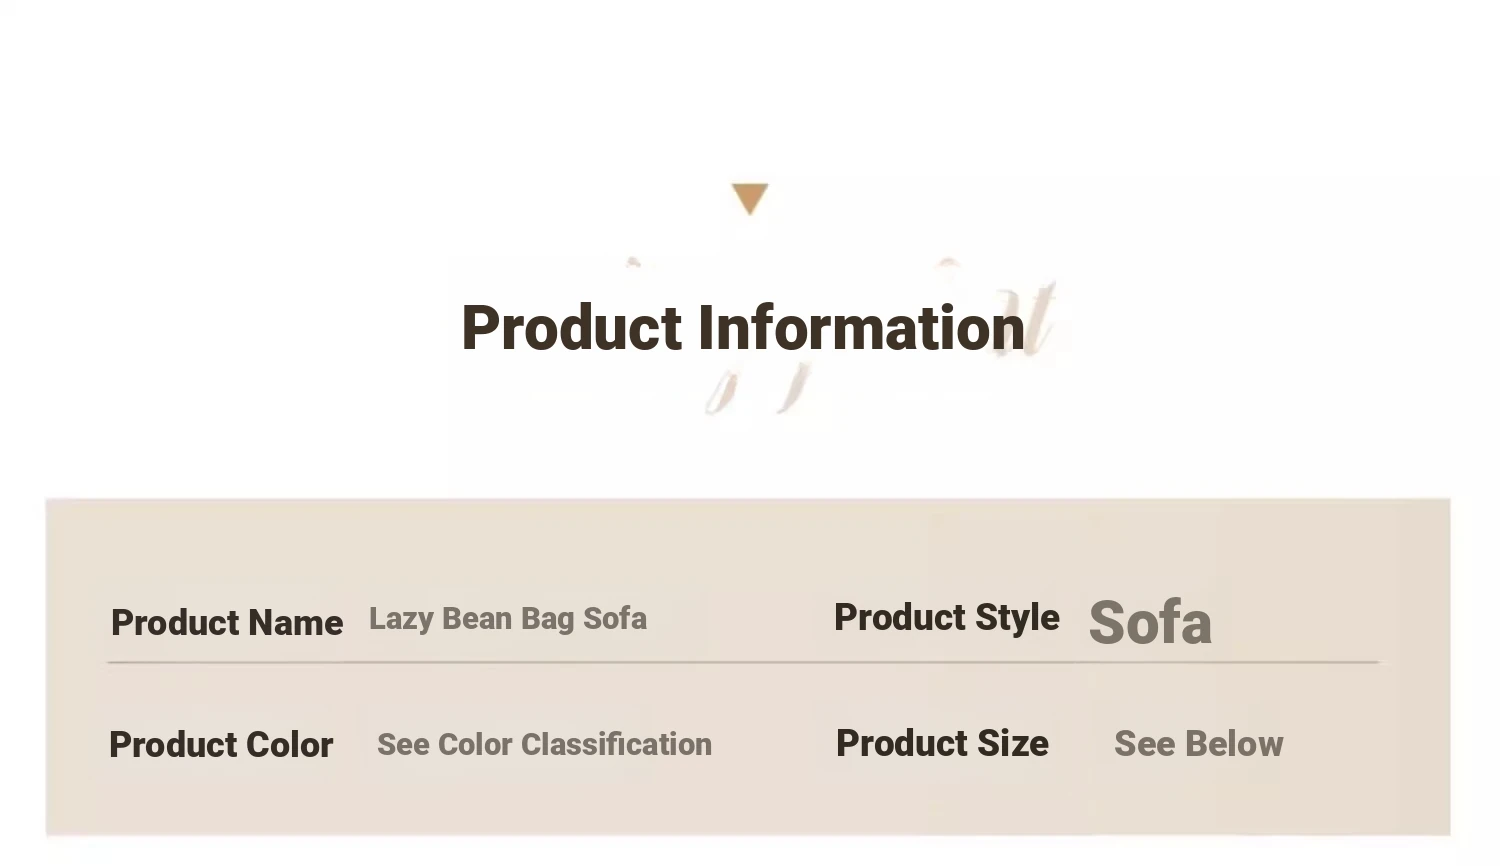Screen dimensions: 1500x866
Task: Click the word Style in the Product Style label
Action: click(x=1017, y=617)
